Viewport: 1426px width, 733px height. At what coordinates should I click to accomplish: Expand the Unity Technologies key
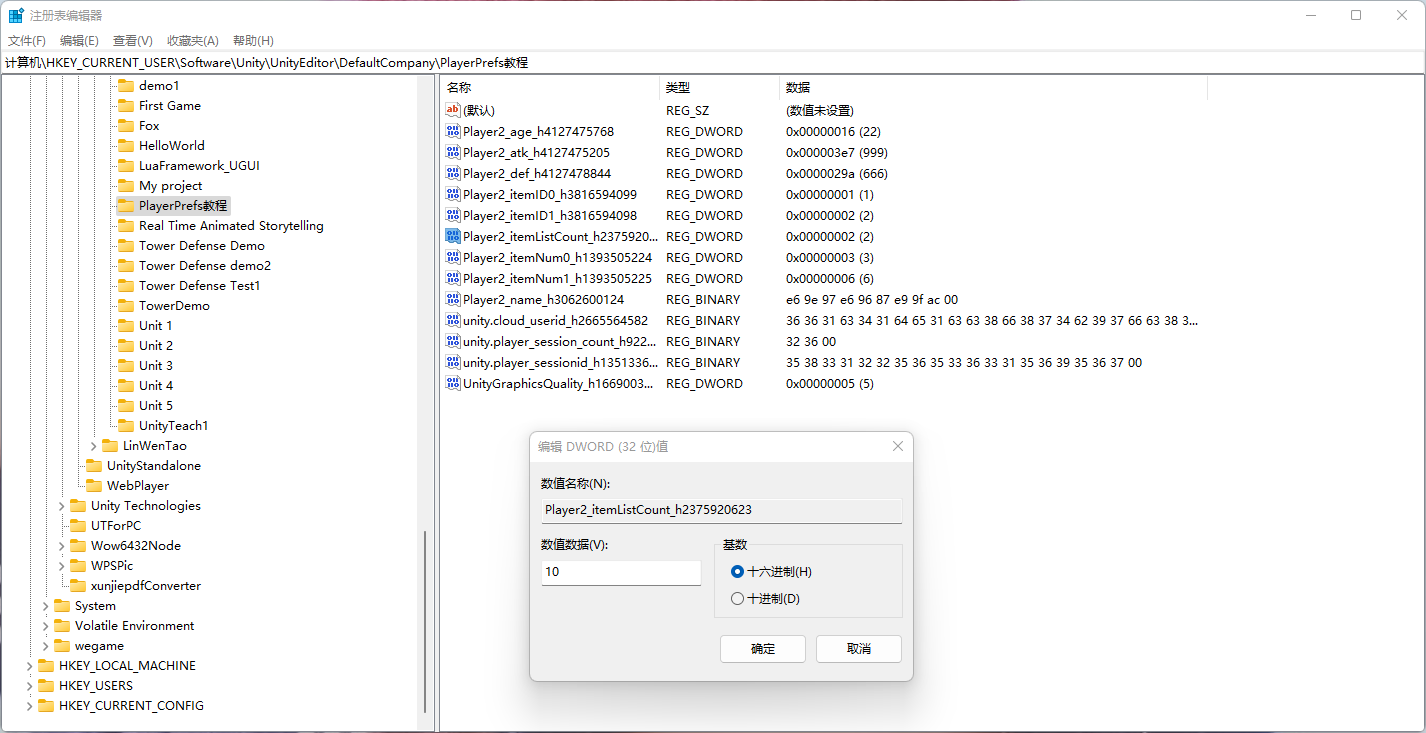(62, 506)
